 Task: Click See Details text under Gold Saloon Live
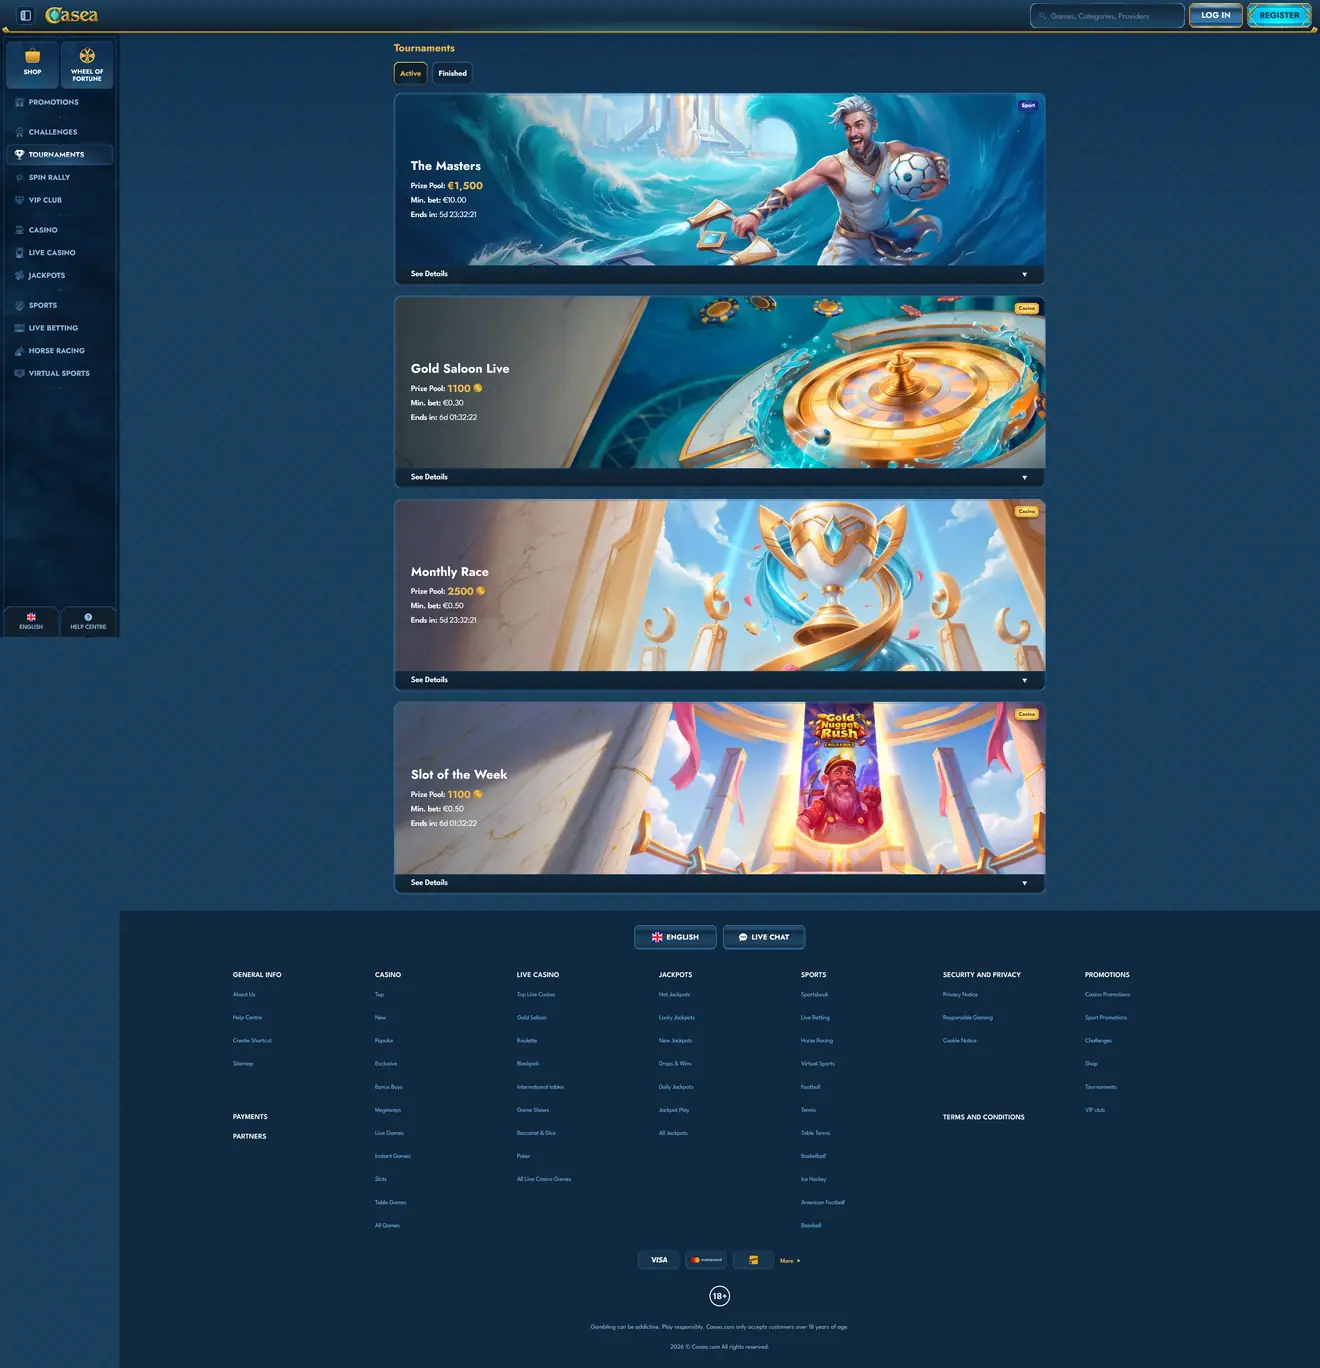(x=429, y=477)
